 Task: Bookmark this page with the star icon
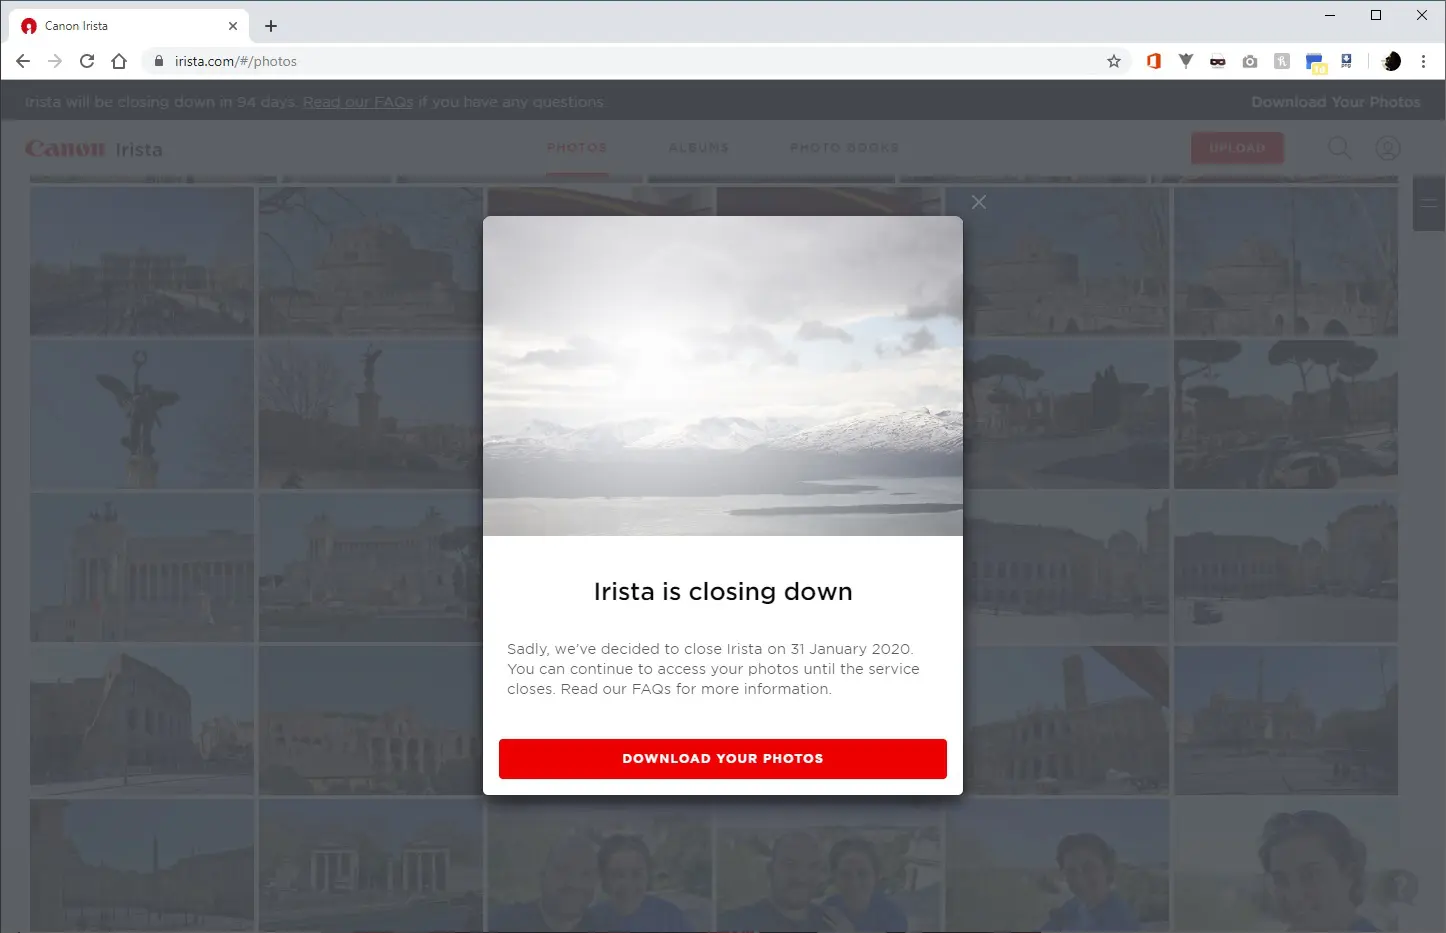click(x=1114, y=61)
